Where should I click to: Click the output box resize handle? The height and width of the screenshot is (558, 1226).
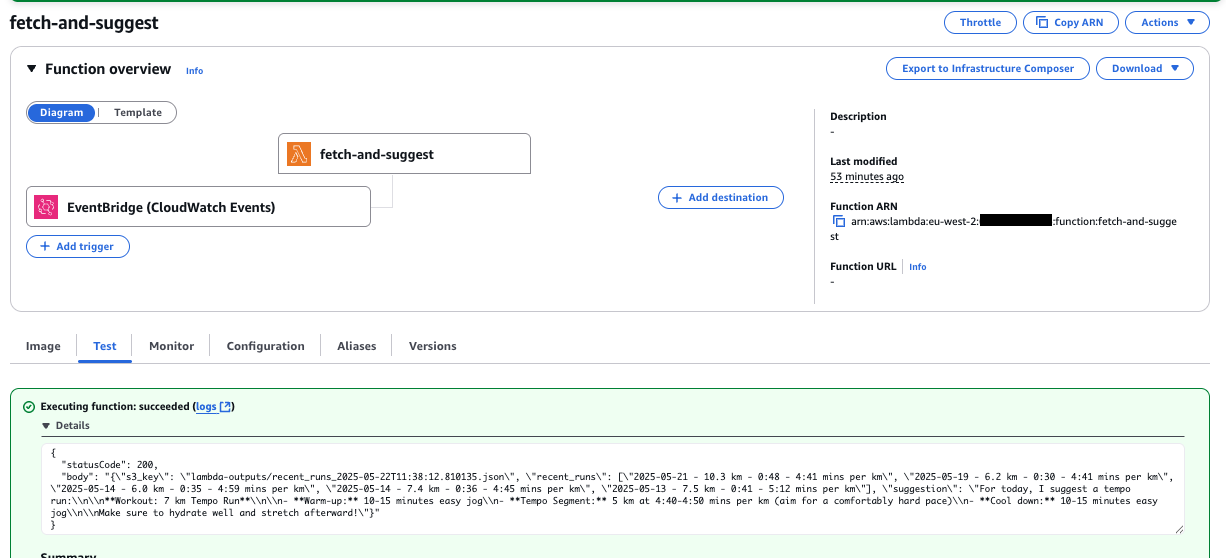1178,528
